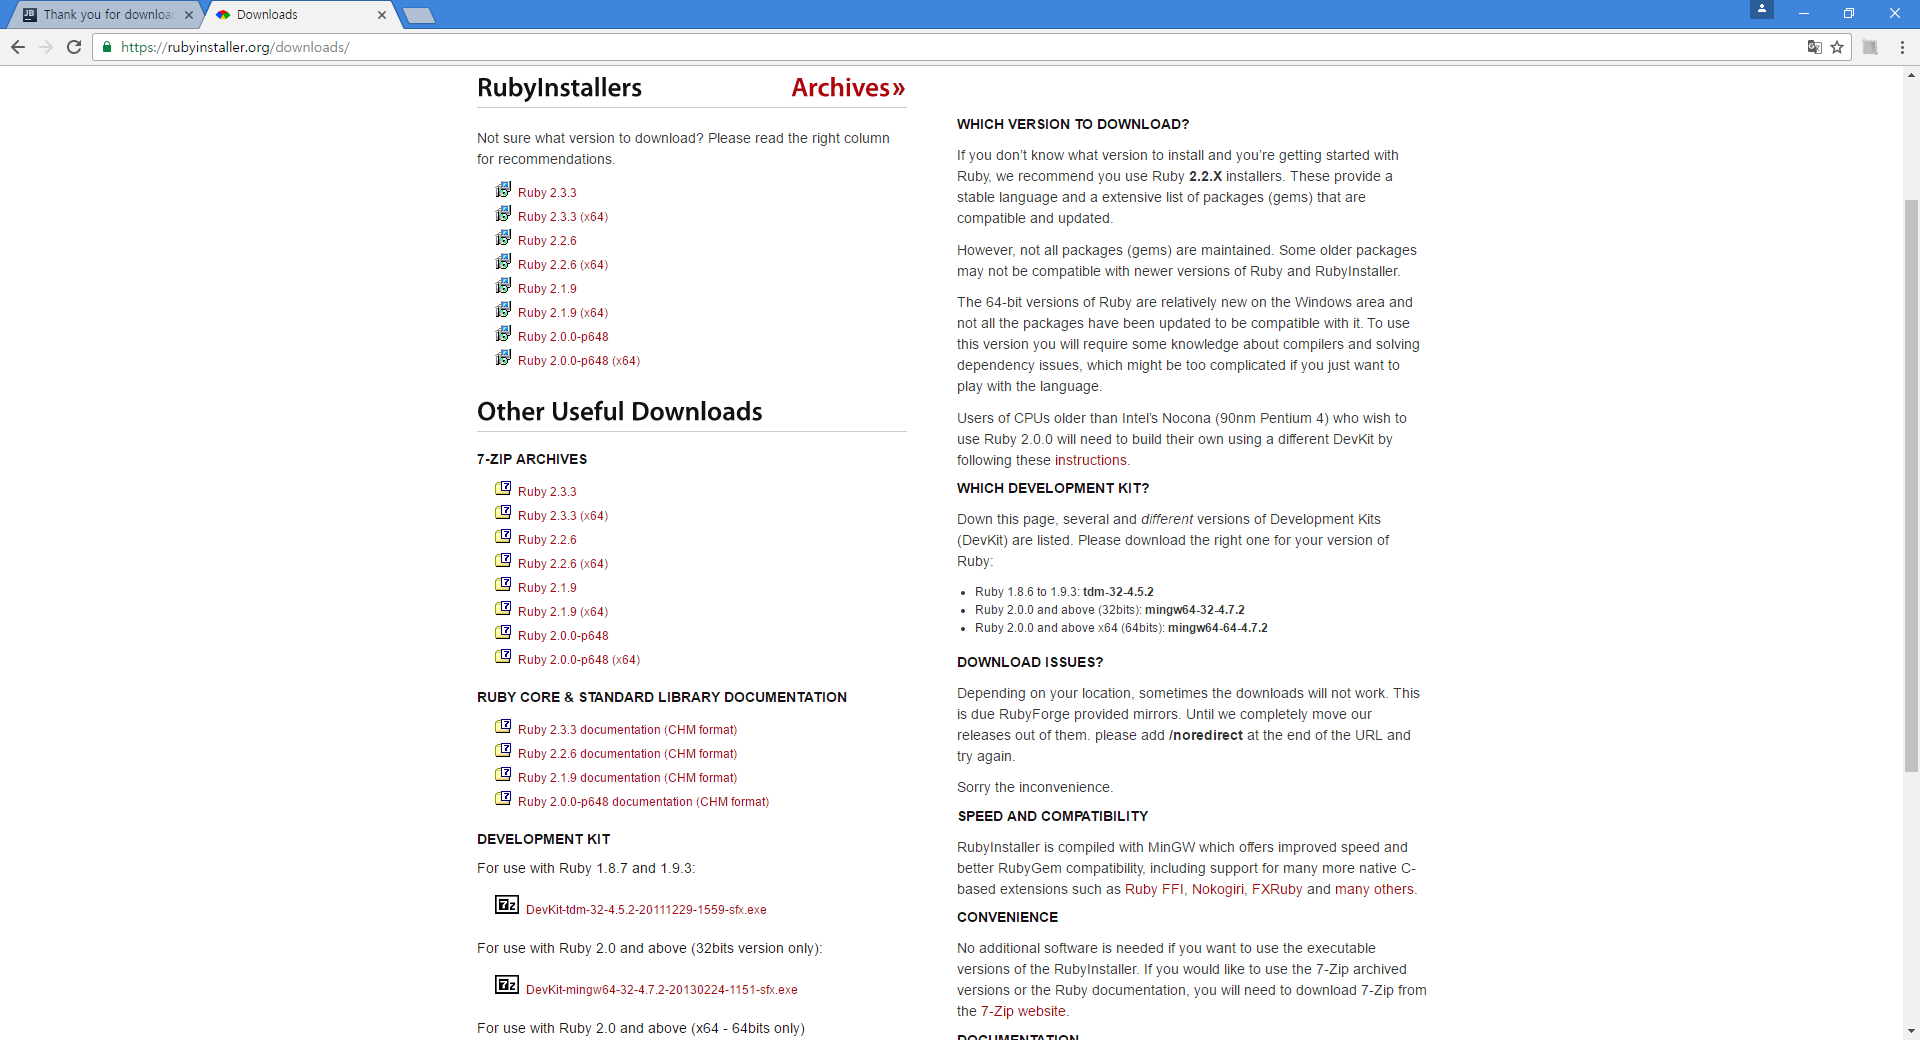Open the Archives» link
Screen dimensions: 1920x1040
[x=848, y=88]
